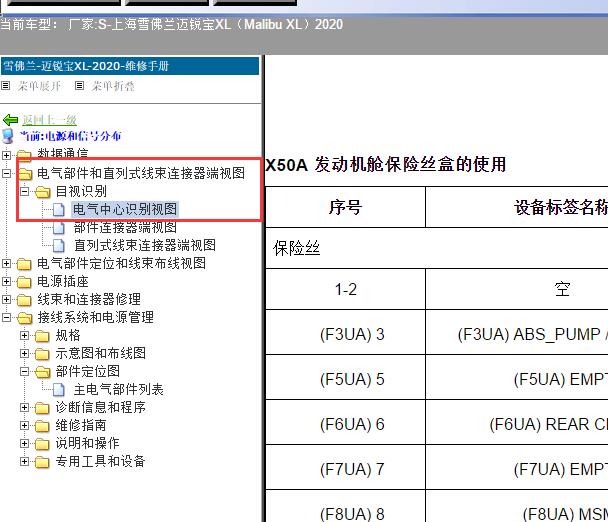Click the 规格 folder icon
The image size is (608, 522).
pos(42,335)
